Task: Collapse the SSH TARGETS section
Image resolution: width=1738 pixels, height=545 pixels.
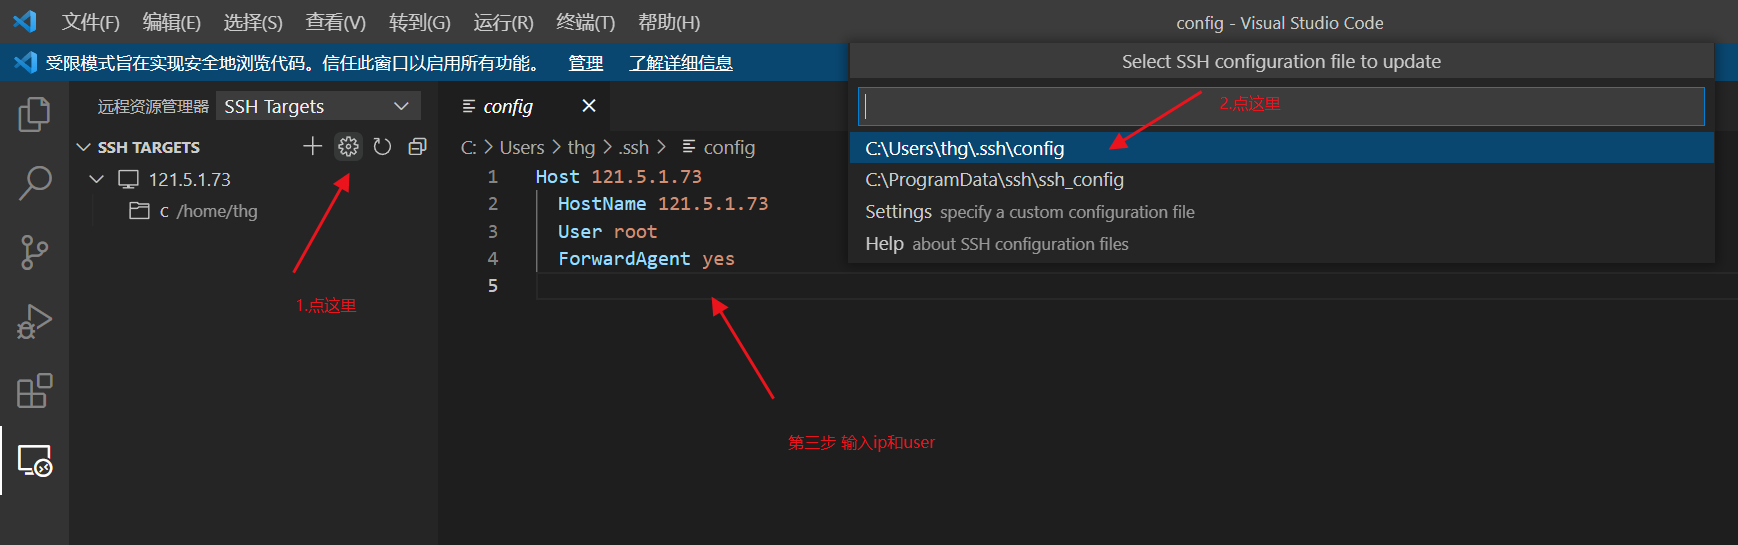Action: [84, 147]
